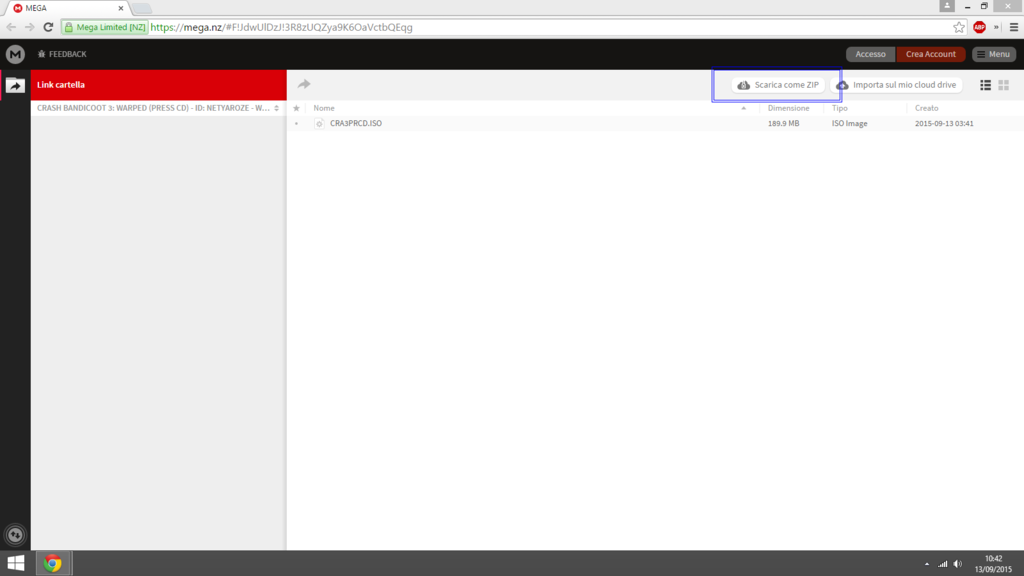Click the transfers icon at sidebar bottom
This screenshot has height=576, width=1024.
point(15,535)
